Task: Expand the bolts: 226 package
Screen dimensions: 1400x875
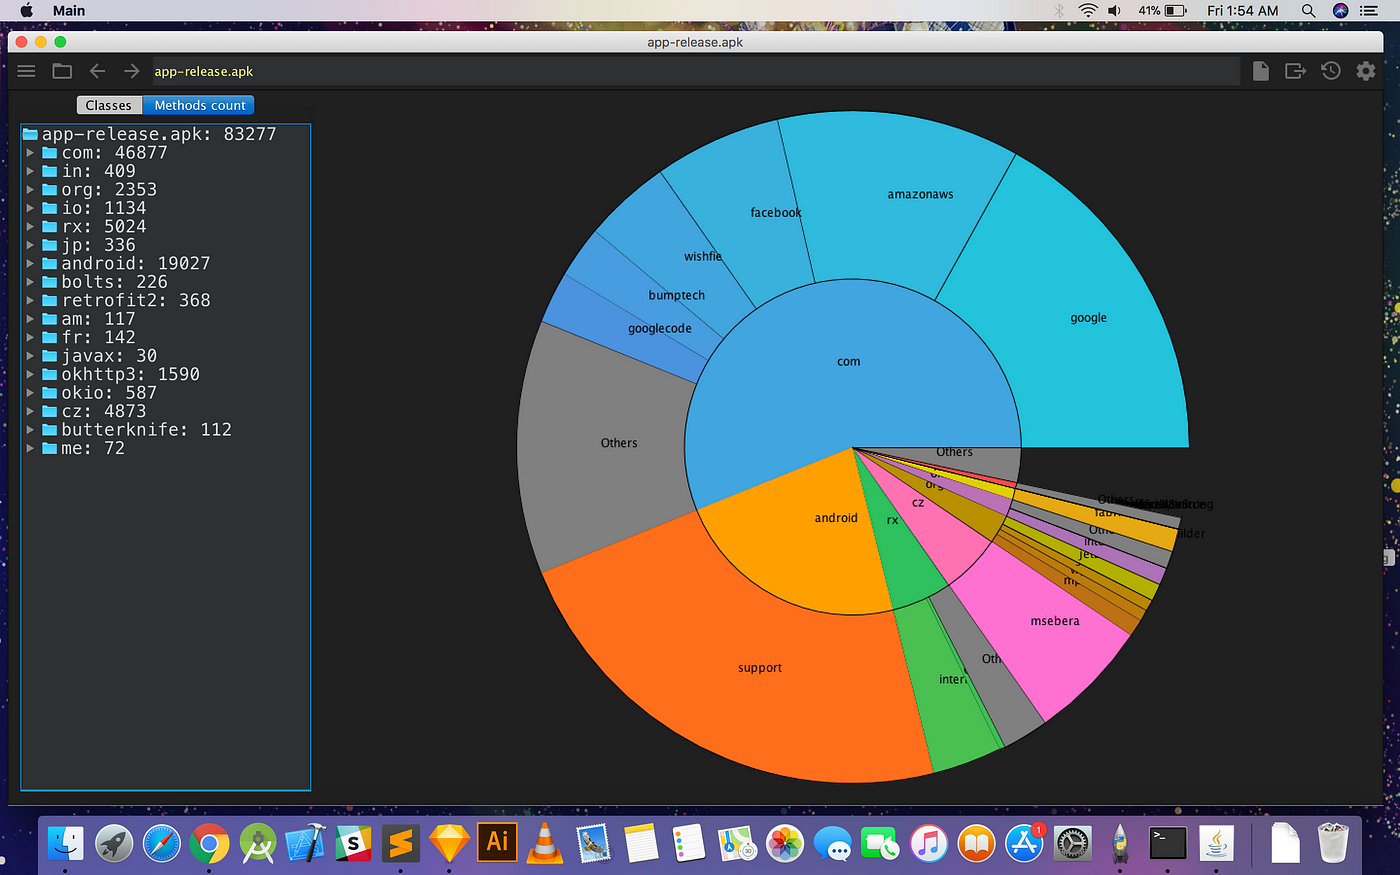Action: click(x=31, y=282)
